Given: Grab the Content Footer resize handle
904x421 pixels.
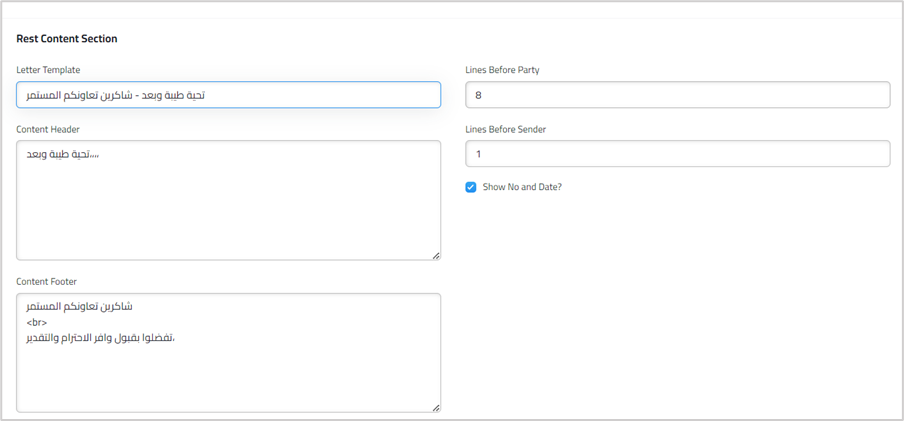Looking at the screenshot, I should point(436,408).
